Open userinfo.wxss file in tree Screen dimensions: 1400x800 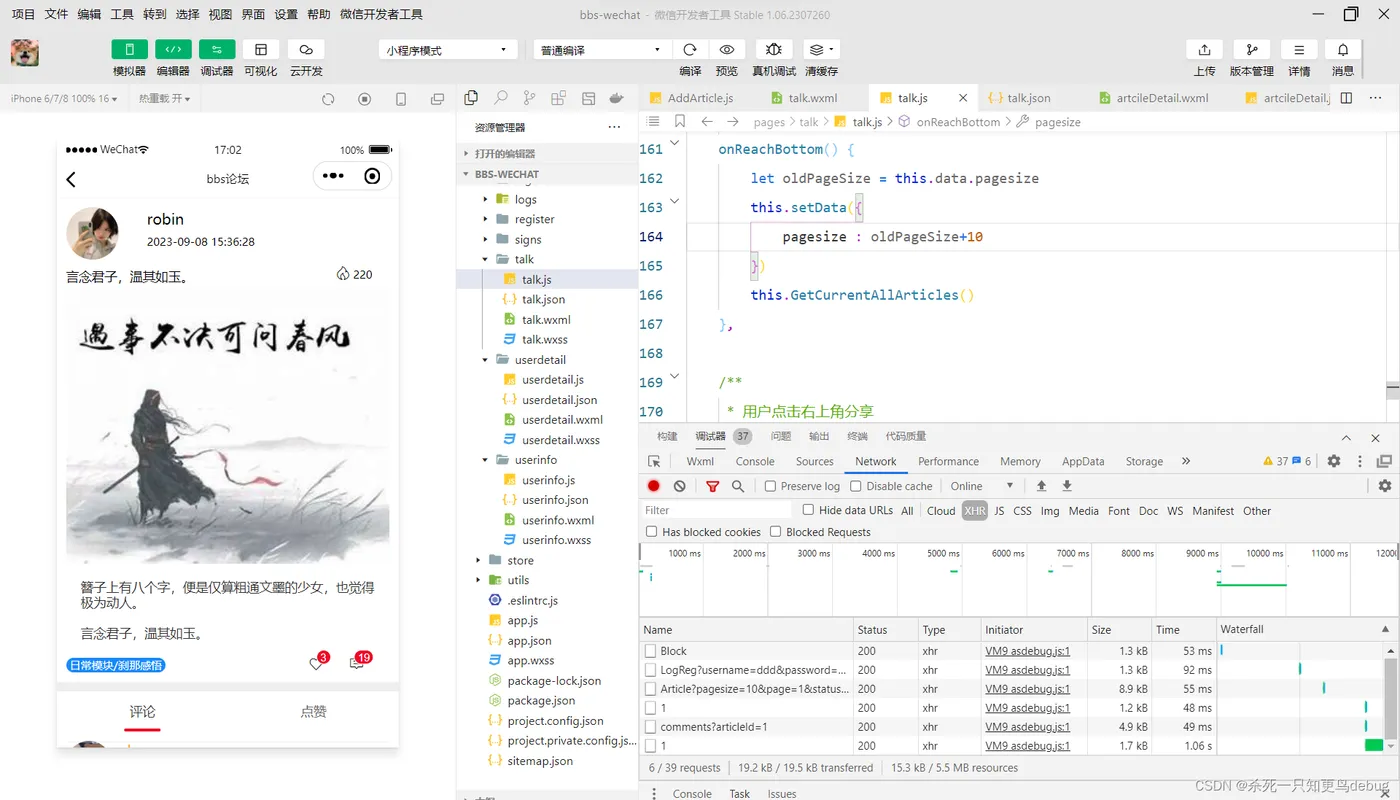click(x=556, y=540)
